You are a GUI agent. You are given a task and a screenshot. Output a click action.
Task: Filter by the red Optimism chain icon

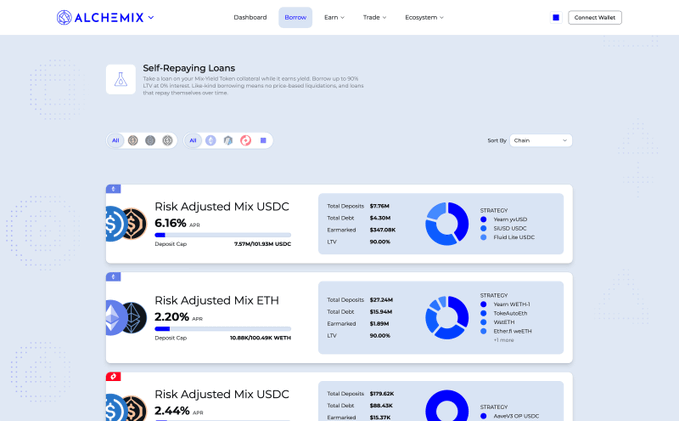(246, 140)
